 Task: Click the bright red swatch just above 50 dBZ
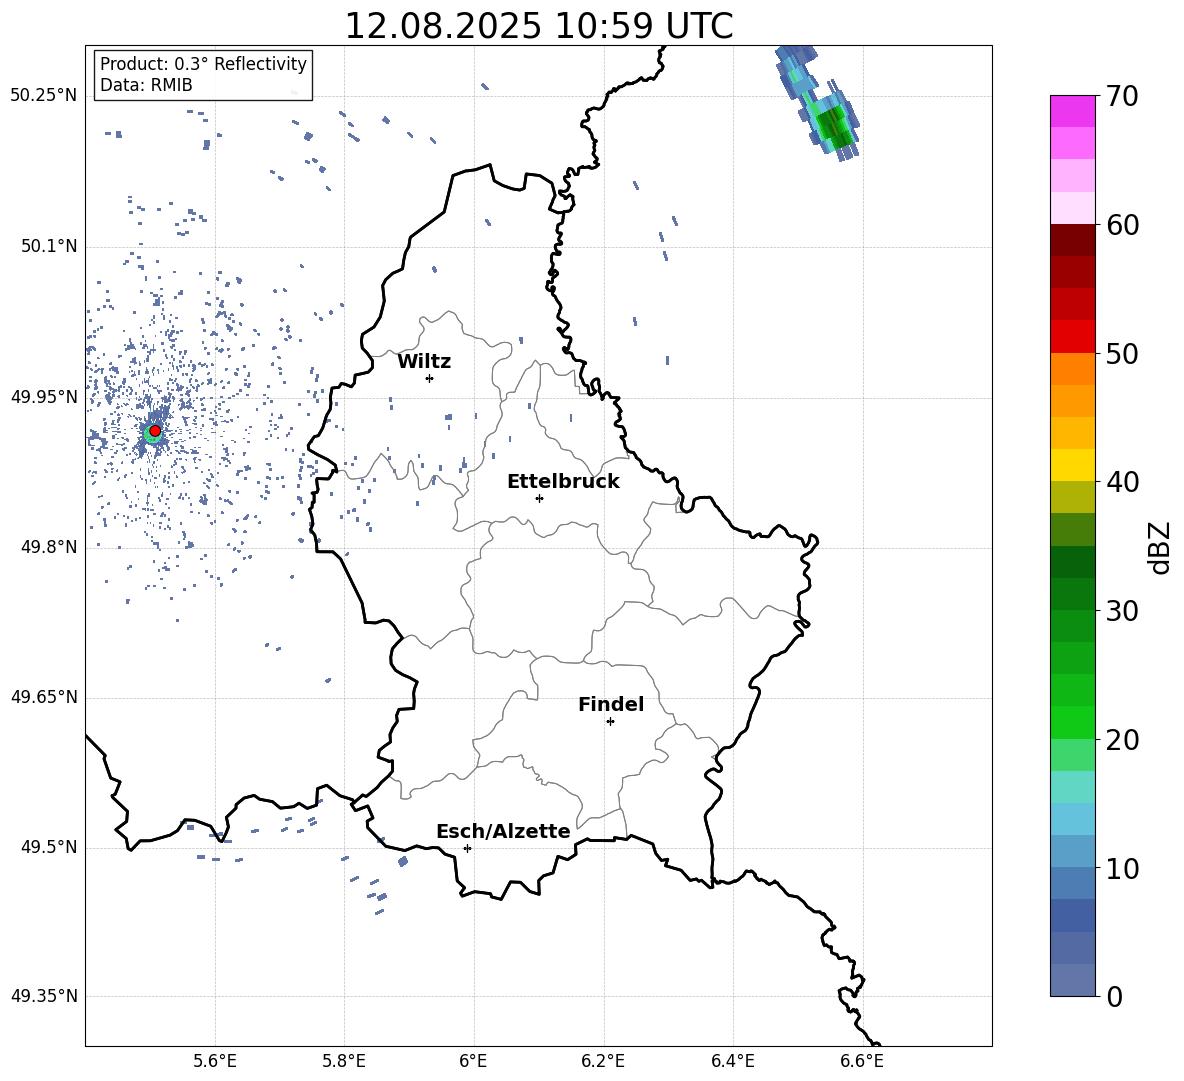[1072, 337]
